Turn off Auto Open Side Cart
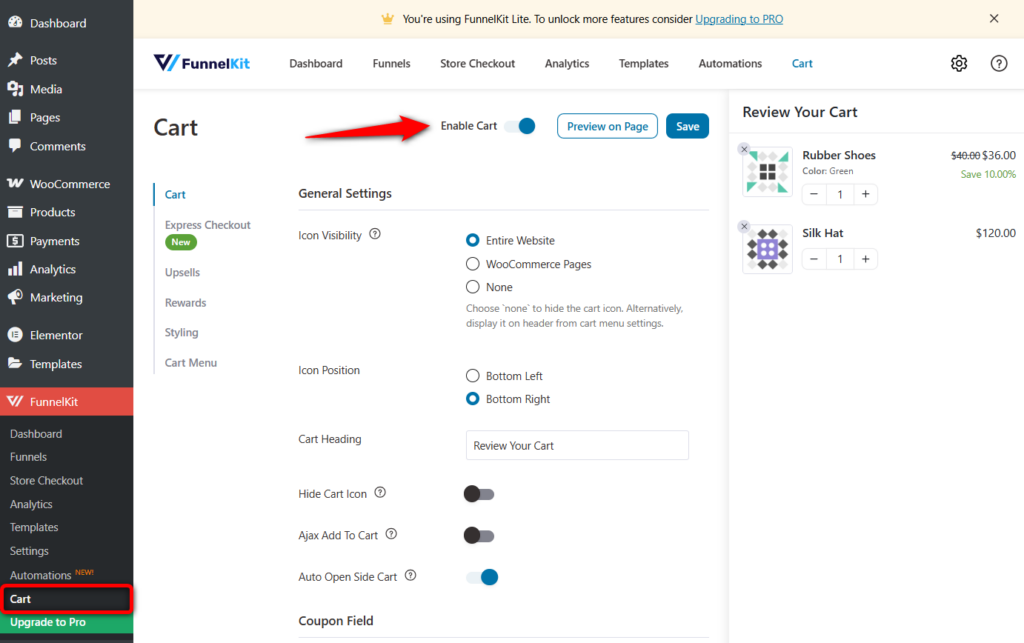Screen dimensions: 1024x643 483,577
